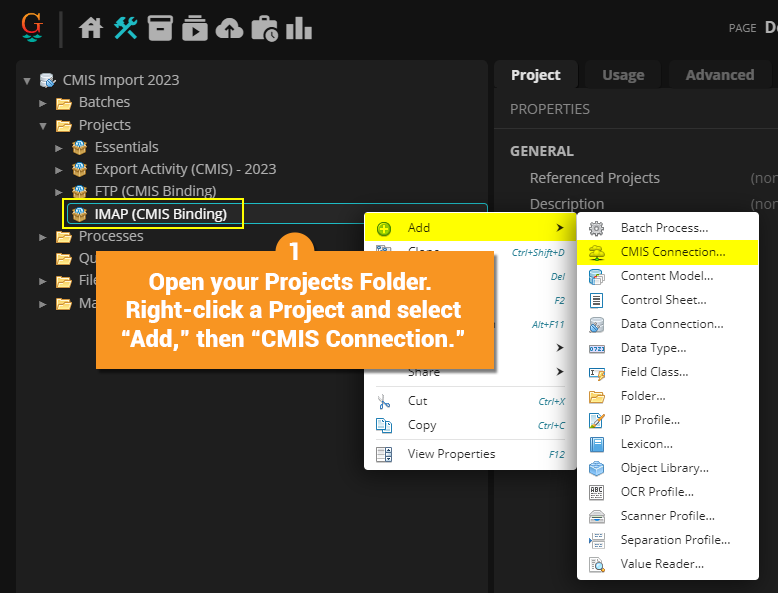Screen dimensions: 778x593
Task: Select Export Activity (CMIS) - 2023 node
Action: 186,169
